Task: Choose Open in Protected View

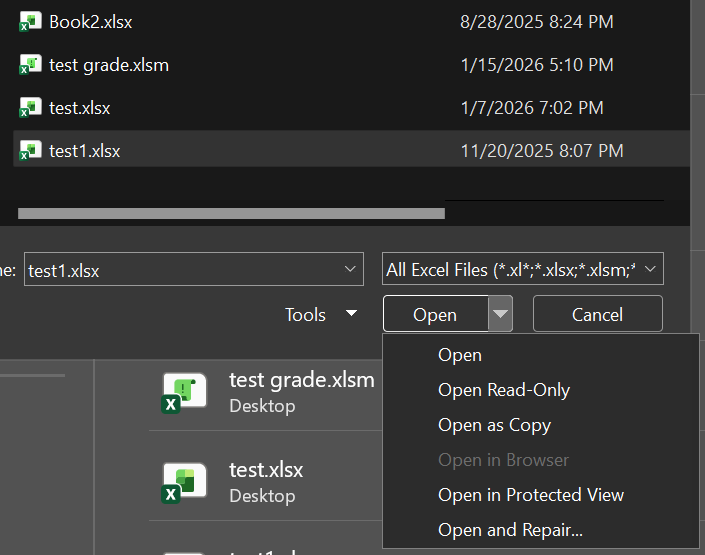Action: tap(531, 495)
